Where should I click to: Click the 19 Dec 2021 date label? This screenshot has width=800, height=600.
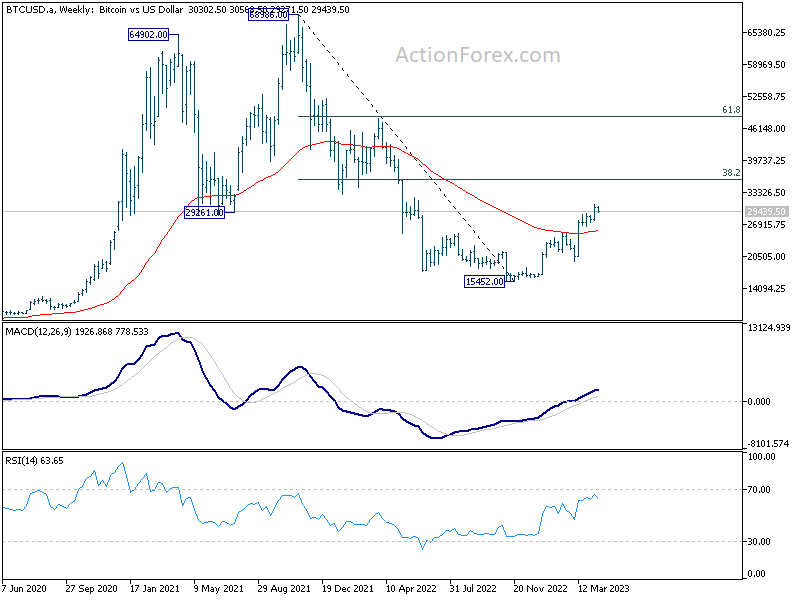tap(347, 589)
